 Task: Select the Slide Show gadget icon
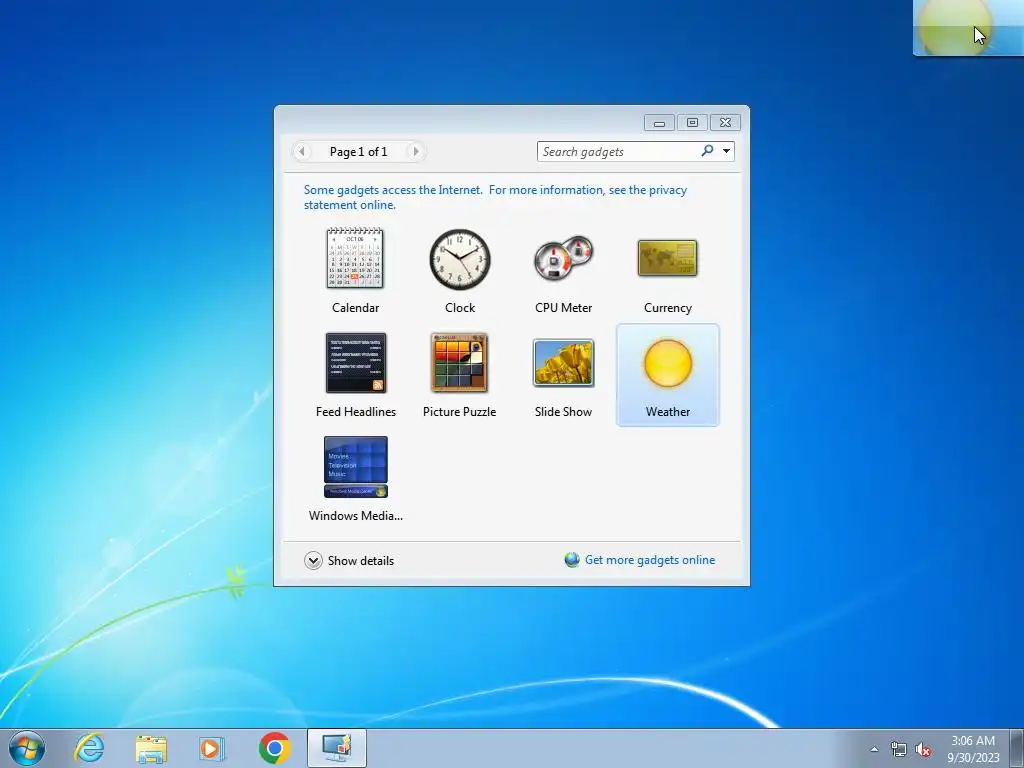563,362
